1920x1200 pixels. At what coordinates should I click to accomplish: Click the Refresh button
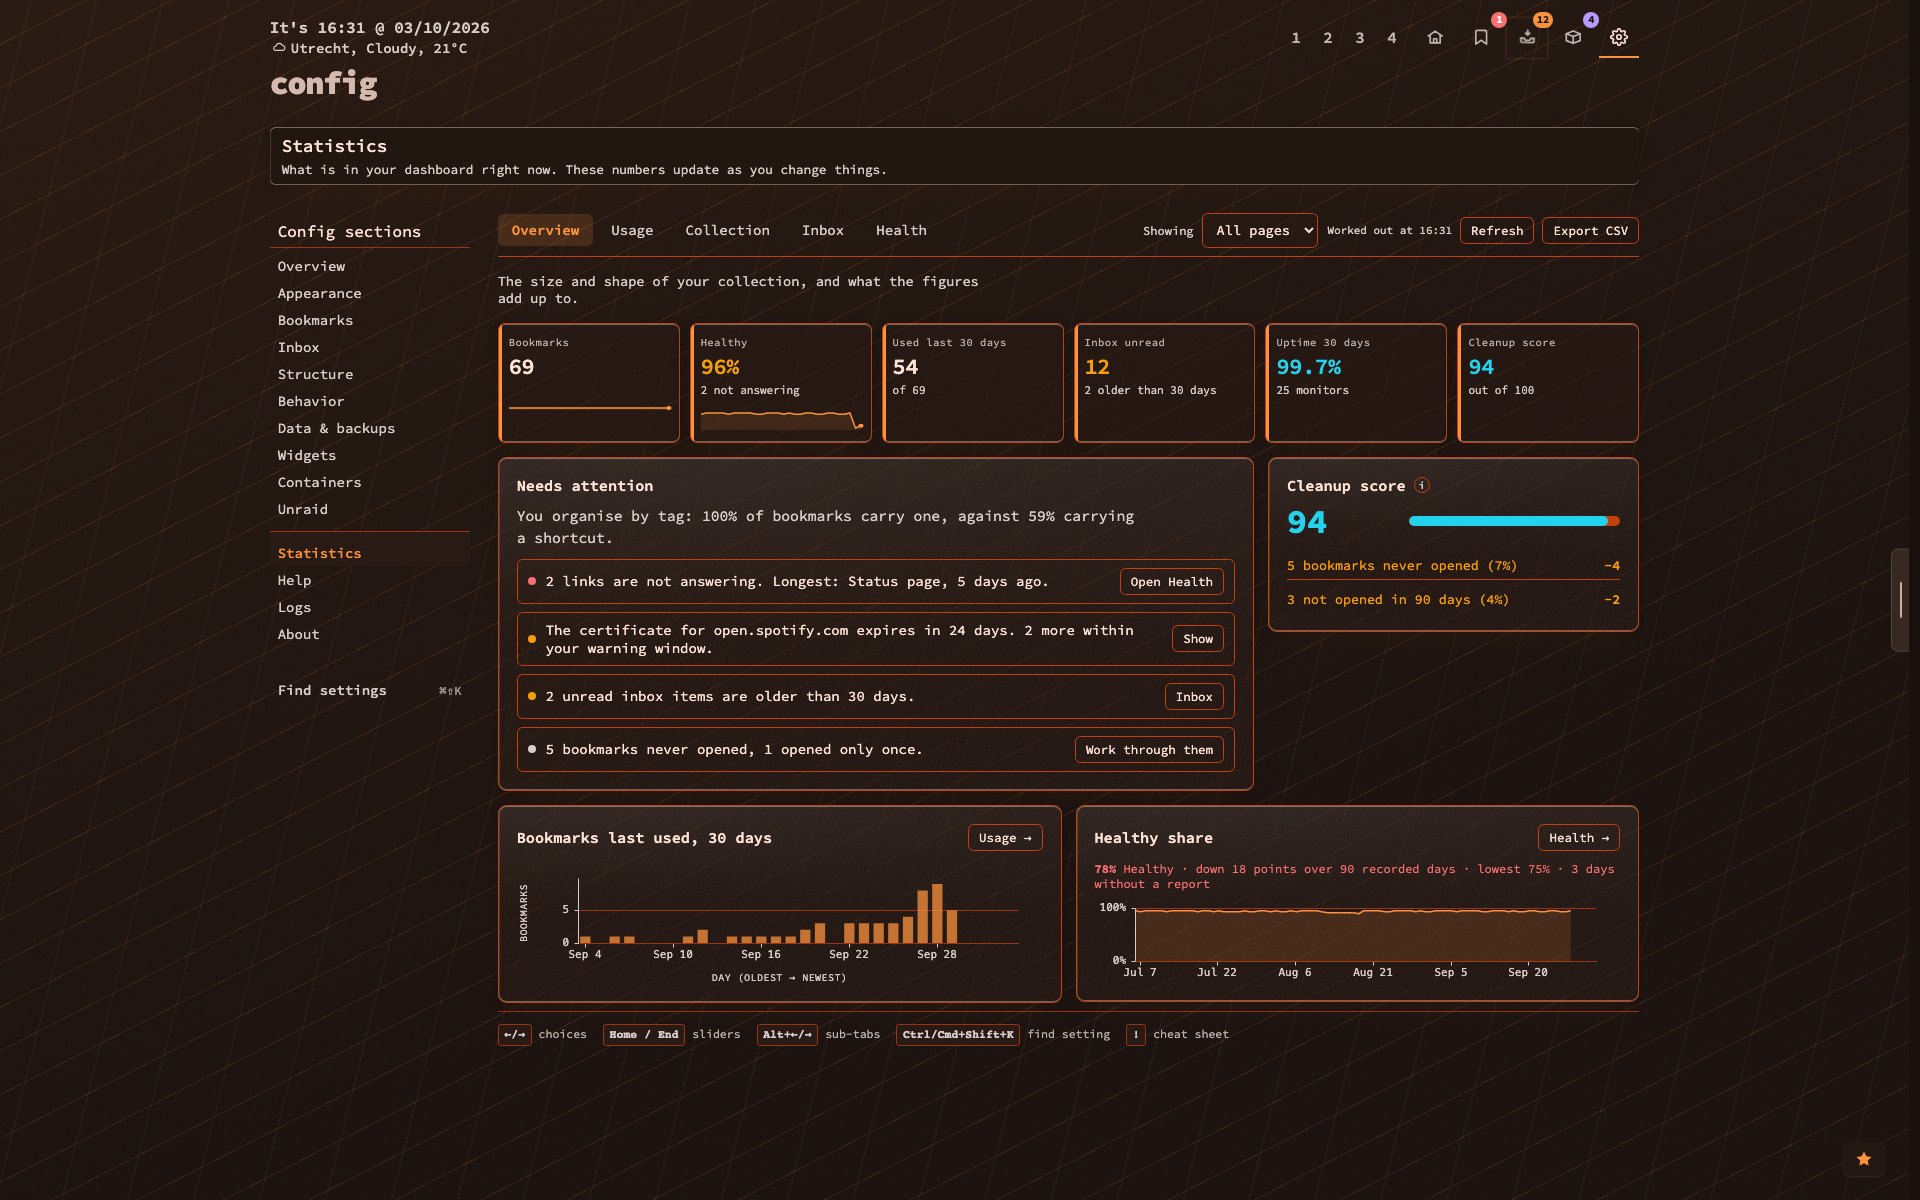(1497, 230)
